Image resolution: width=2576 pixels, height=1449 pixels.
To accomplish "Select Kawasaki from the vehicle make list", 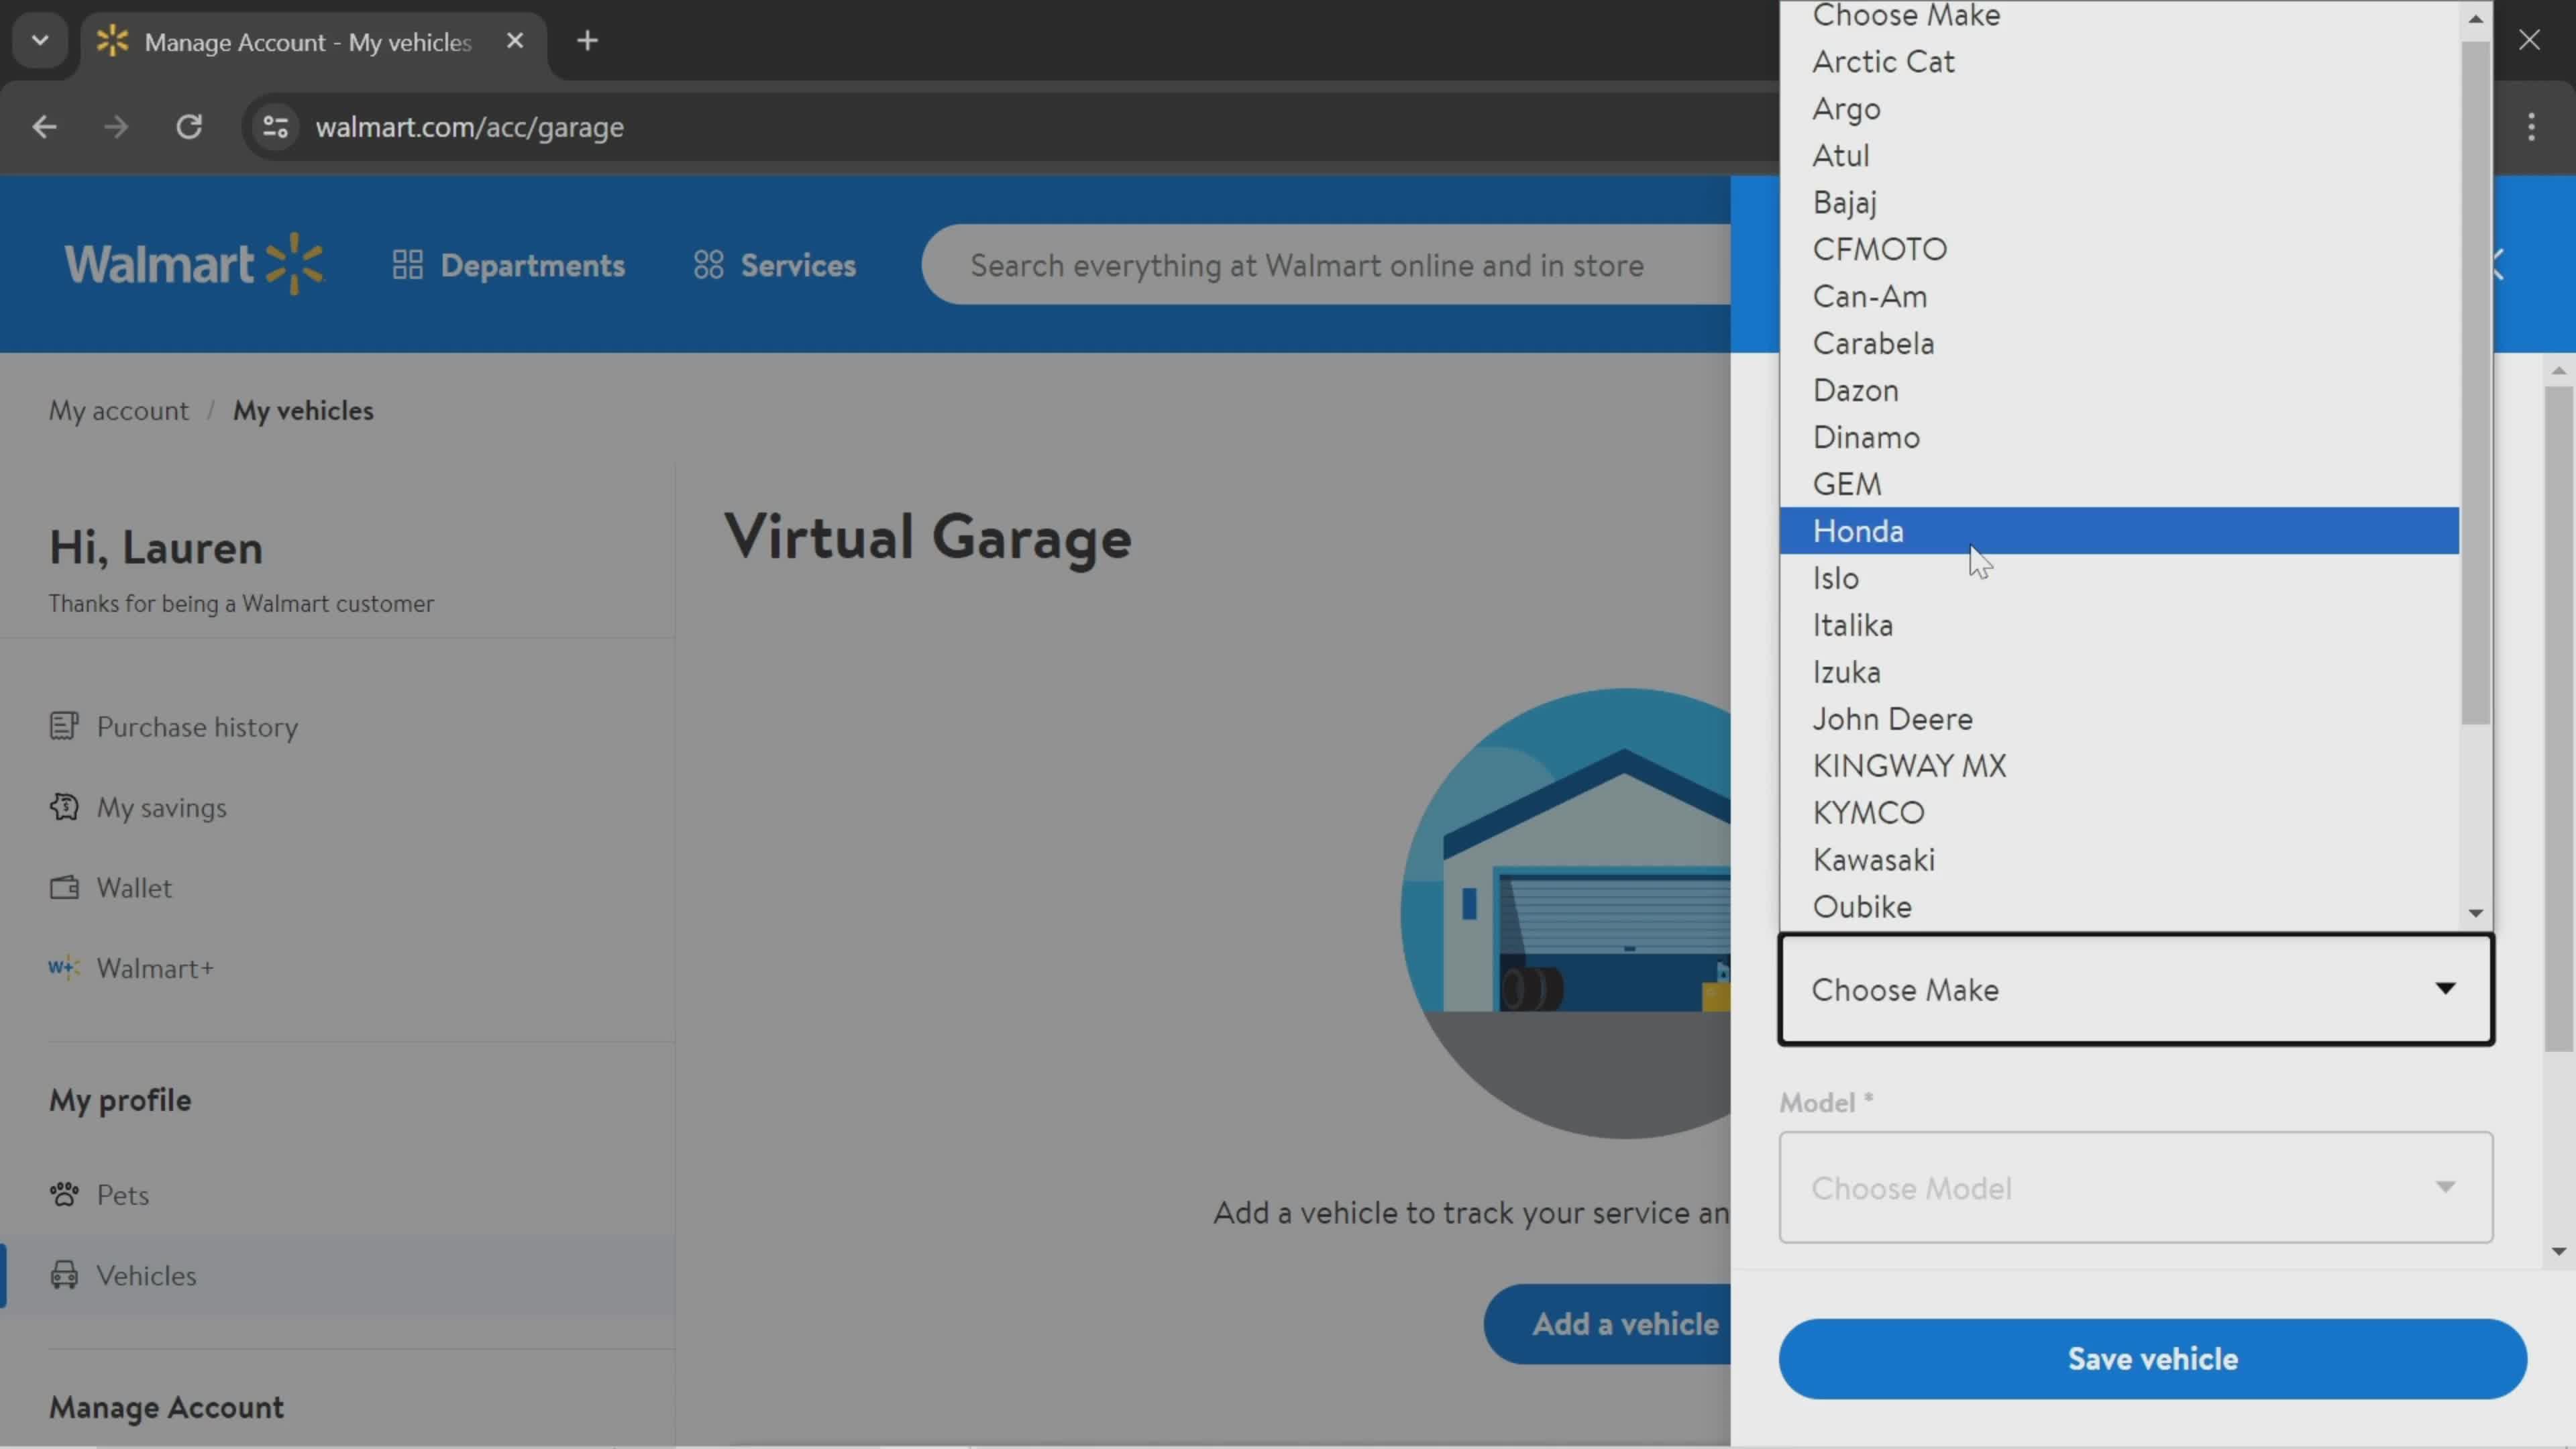I will [x=1874, y=858].
